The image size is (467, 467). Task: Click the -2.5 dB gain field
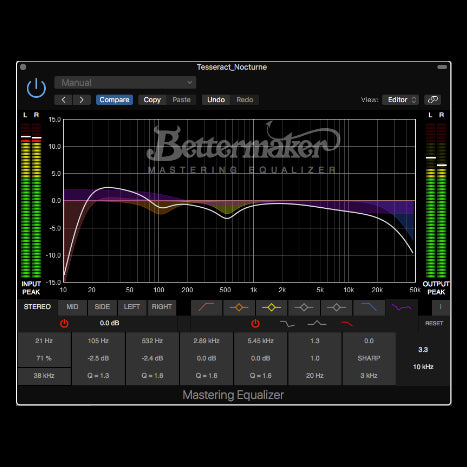click(x=98, y=358)
